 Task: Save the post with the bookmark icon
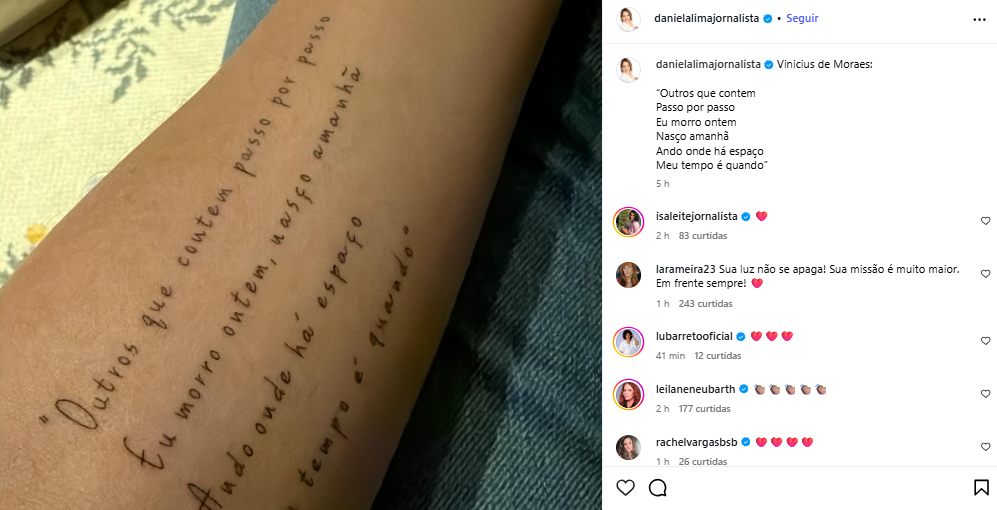(981, 488)
